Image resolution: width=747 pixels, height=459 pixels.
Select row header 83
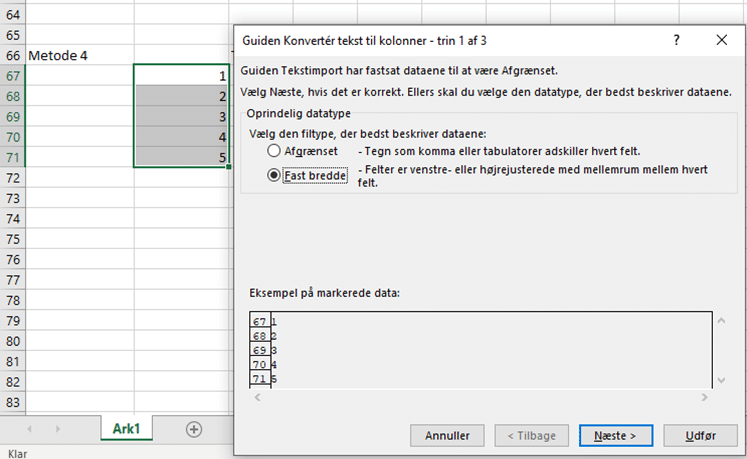12,402
